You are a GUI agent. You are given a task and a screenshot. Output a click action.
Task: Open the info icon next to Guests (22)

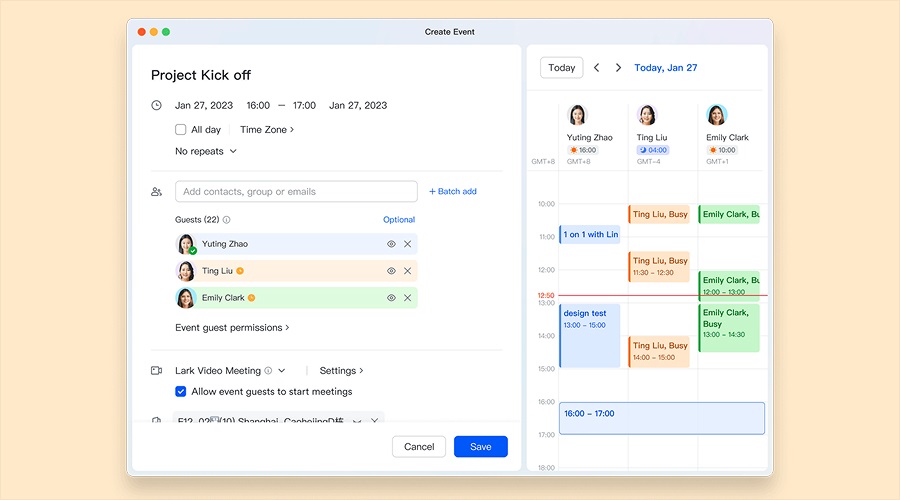[226, 220]
